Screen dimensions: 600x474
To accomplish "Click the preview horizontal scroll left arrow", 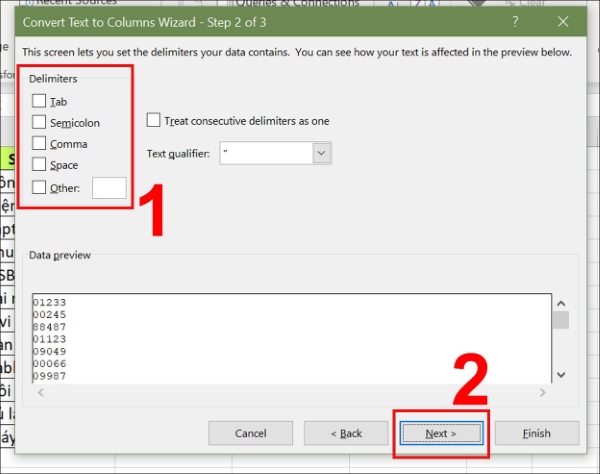I will (x=41, y=392).
